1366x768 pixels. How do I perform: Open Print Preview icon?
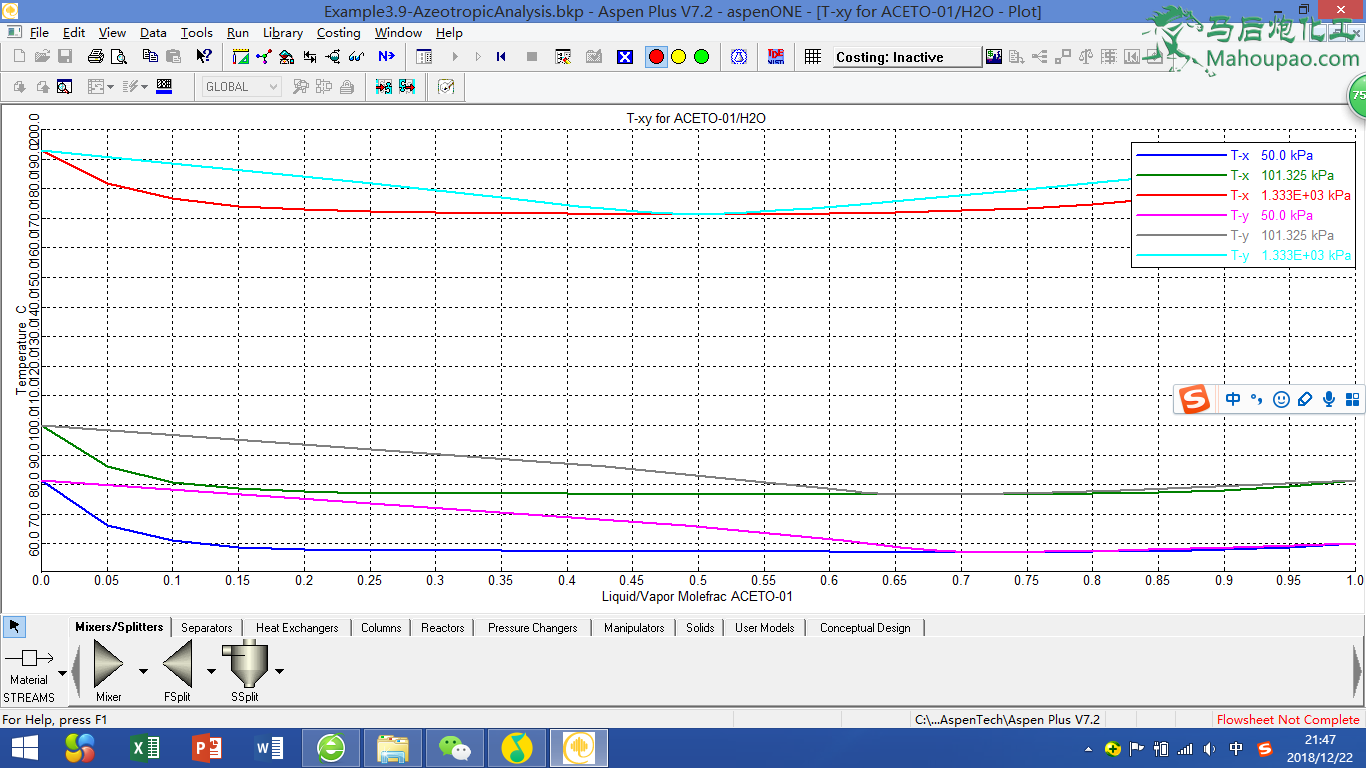click(119, 57)
